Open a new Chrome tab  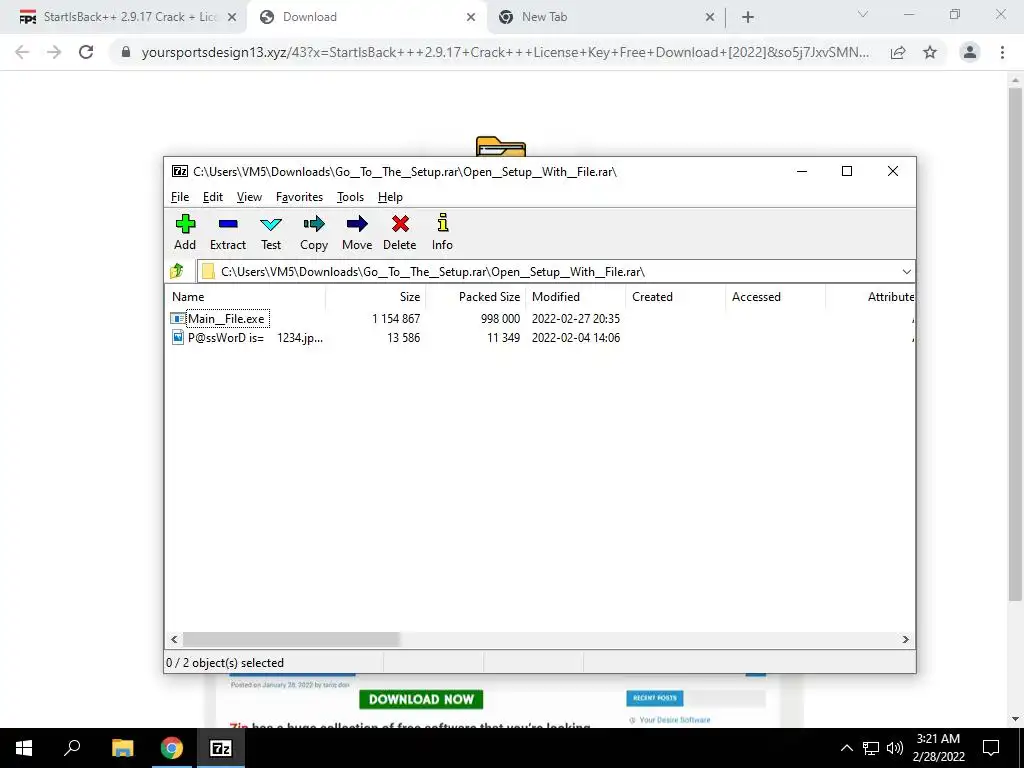coord(748,17)
